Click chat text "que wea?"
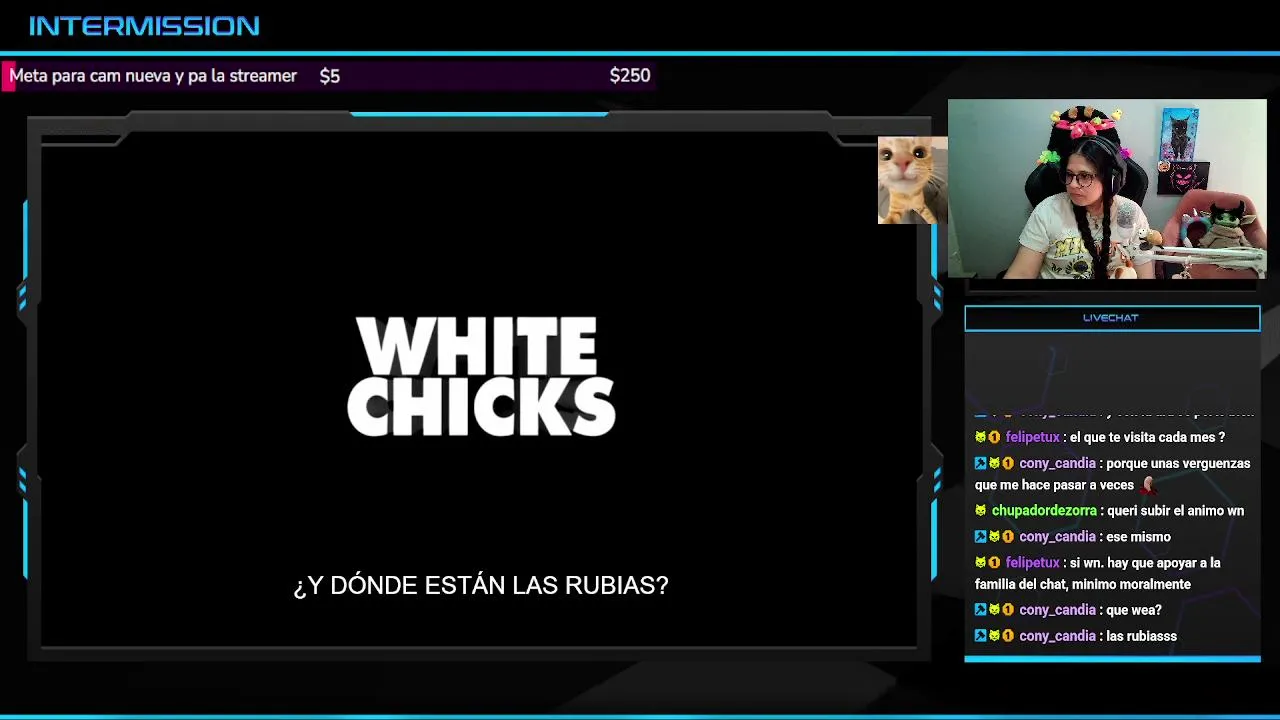Screen dimensions: 1280x720 (1134, 609)
